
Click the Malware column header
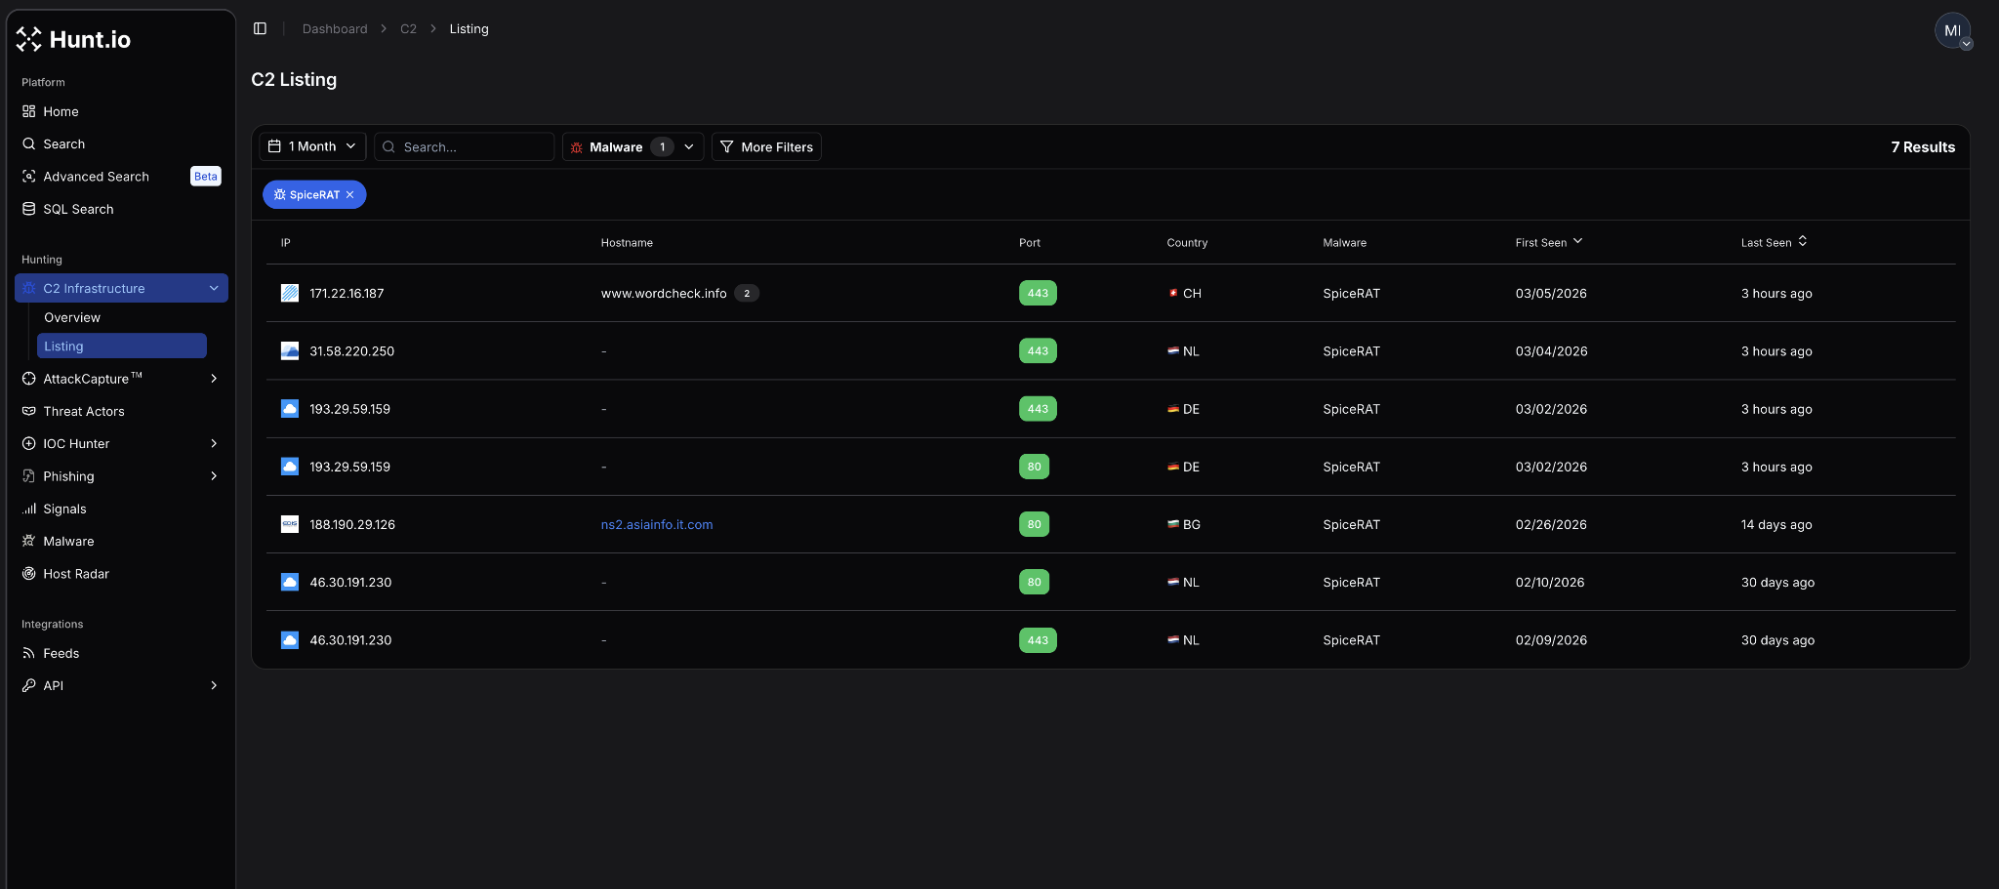(x=1345, y=243)
